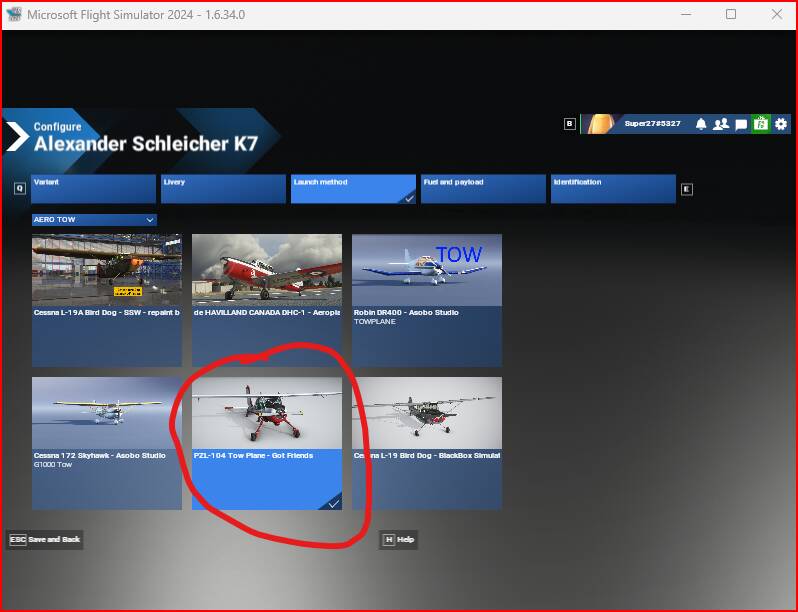Select PZL-104 Tow Plane Got Friends card

pos(267,443)
